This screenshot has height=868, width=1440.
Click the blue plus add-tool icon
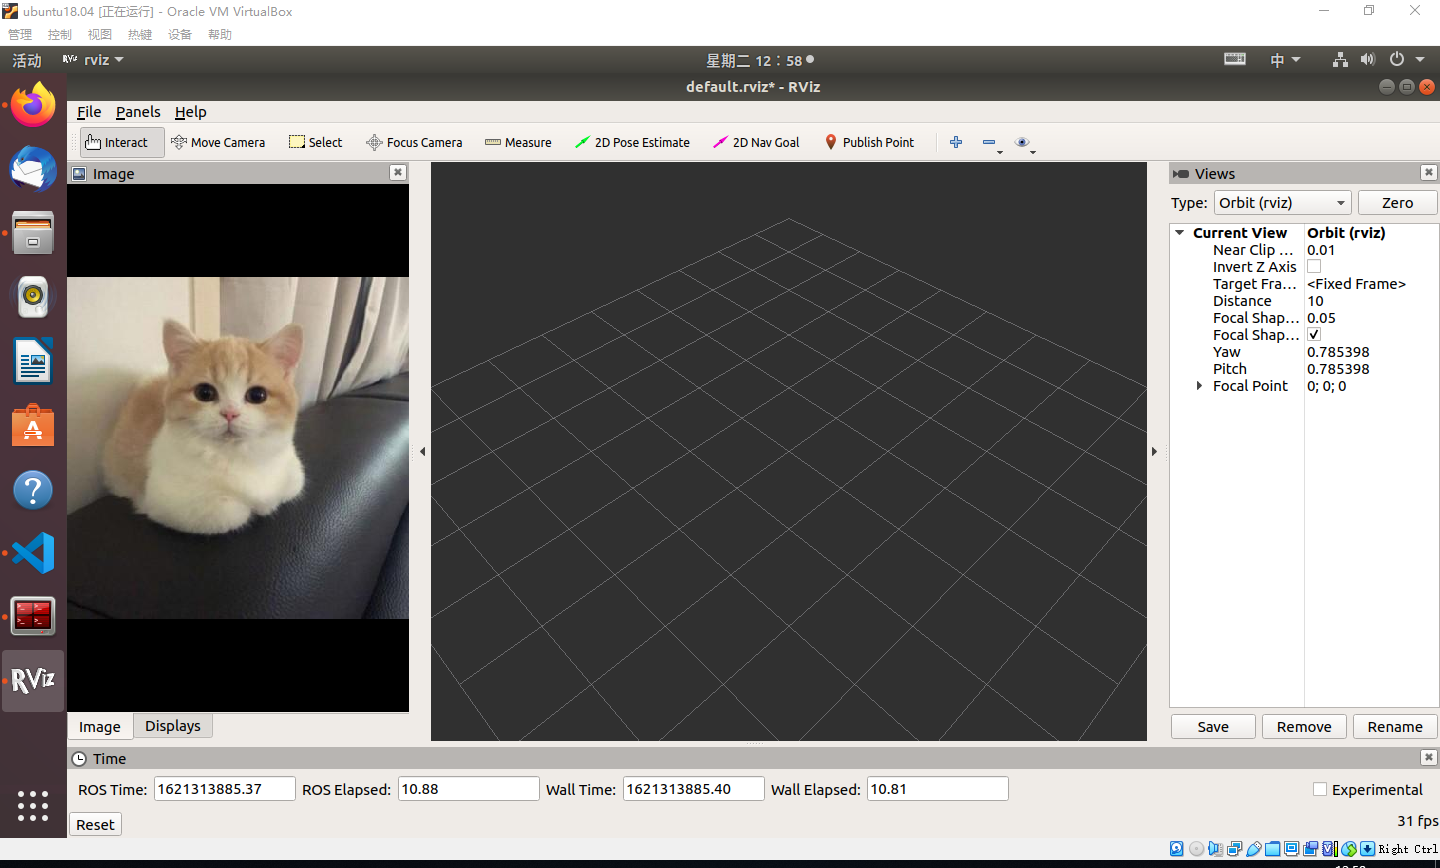point(955,142)
